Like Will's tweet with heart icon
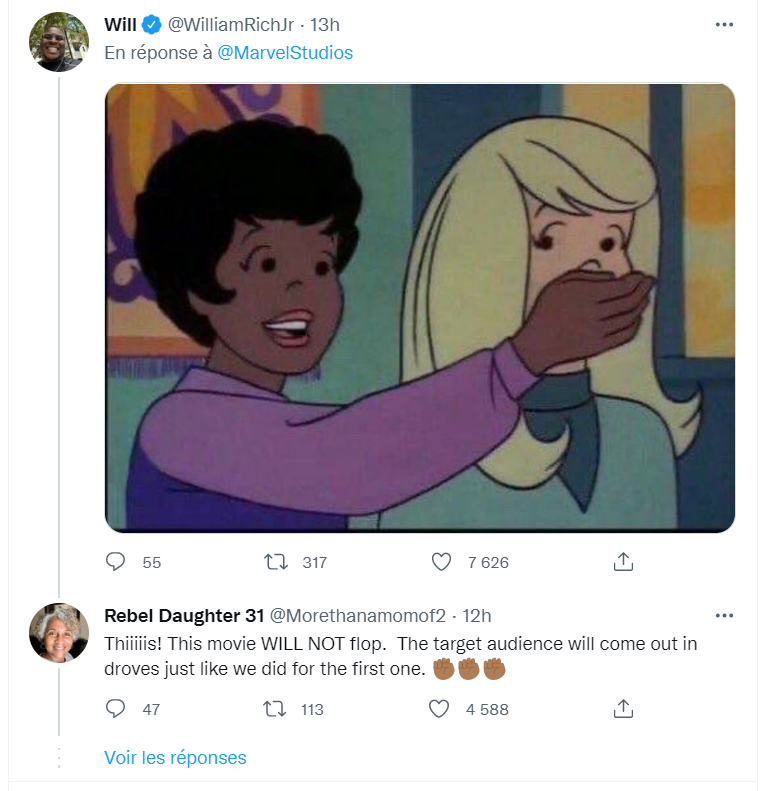Screen dimensions: 779x791 coord(441,562)
